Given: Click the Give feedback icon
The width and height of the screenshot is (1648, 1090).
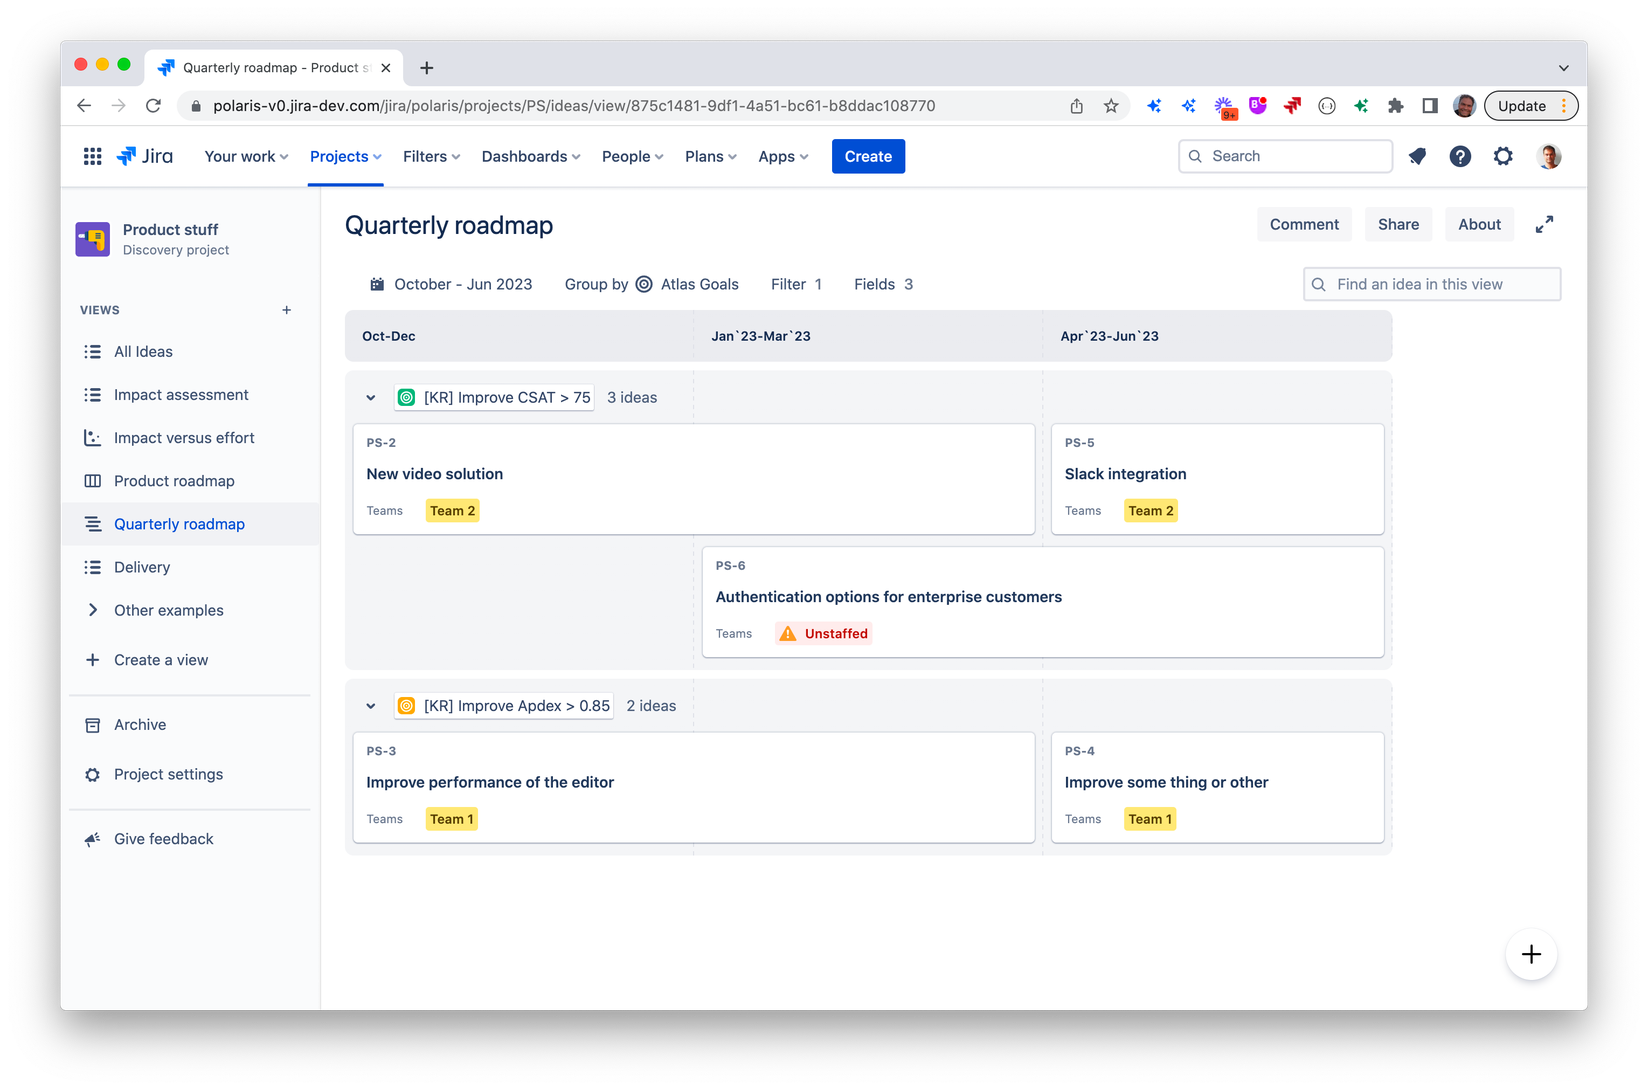Looking at the screenshot, I should (92, 838).
